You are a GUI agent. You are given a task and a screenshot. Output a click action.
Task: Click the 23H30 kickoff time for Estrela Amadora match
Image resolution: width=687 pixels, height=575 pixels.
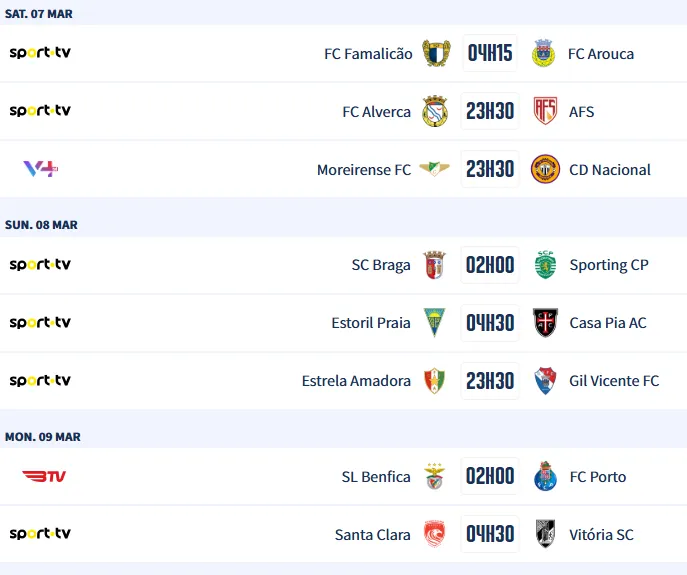pyautogui.click(x=490, y=381)
